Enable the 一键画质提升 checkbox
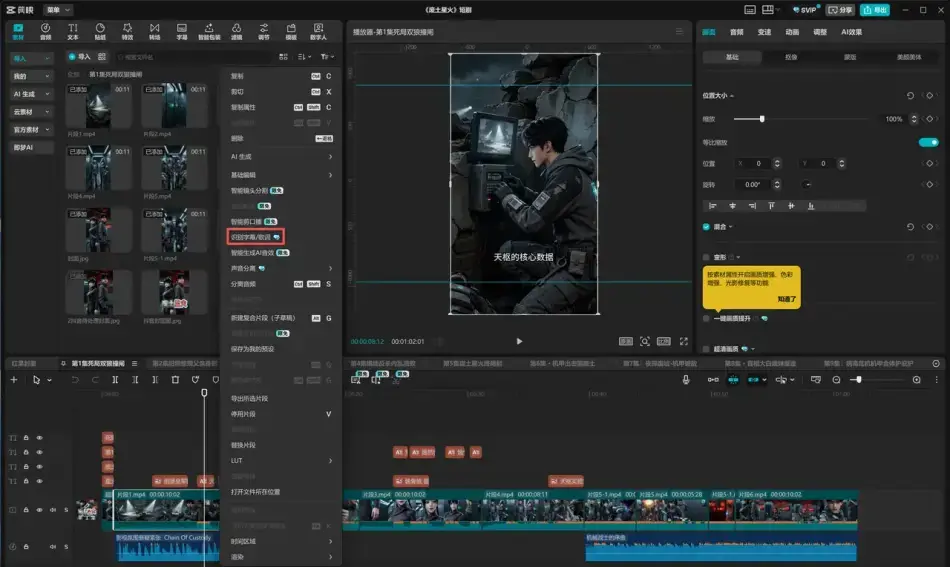The image size is (950, 567). click(x=706, y=319)
